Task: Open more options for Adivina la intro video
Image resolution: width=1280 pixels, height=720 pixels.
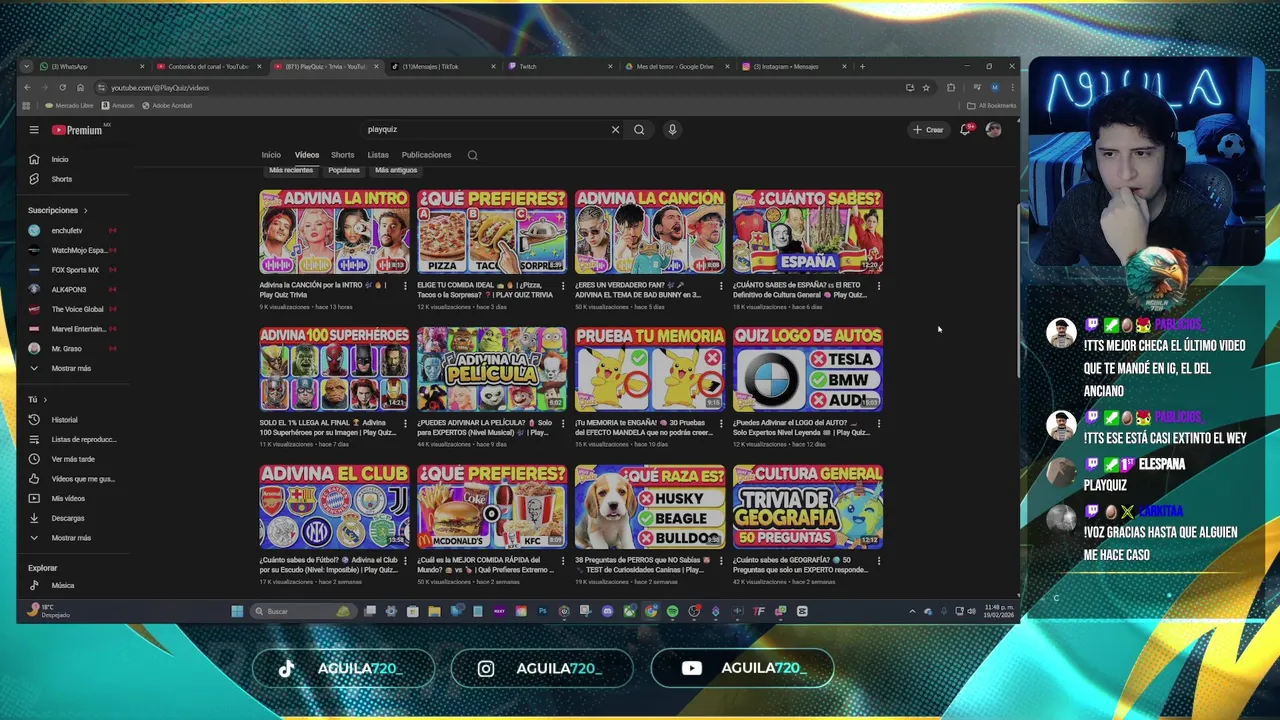Action: pyautogui.click(x=405, y=286)
